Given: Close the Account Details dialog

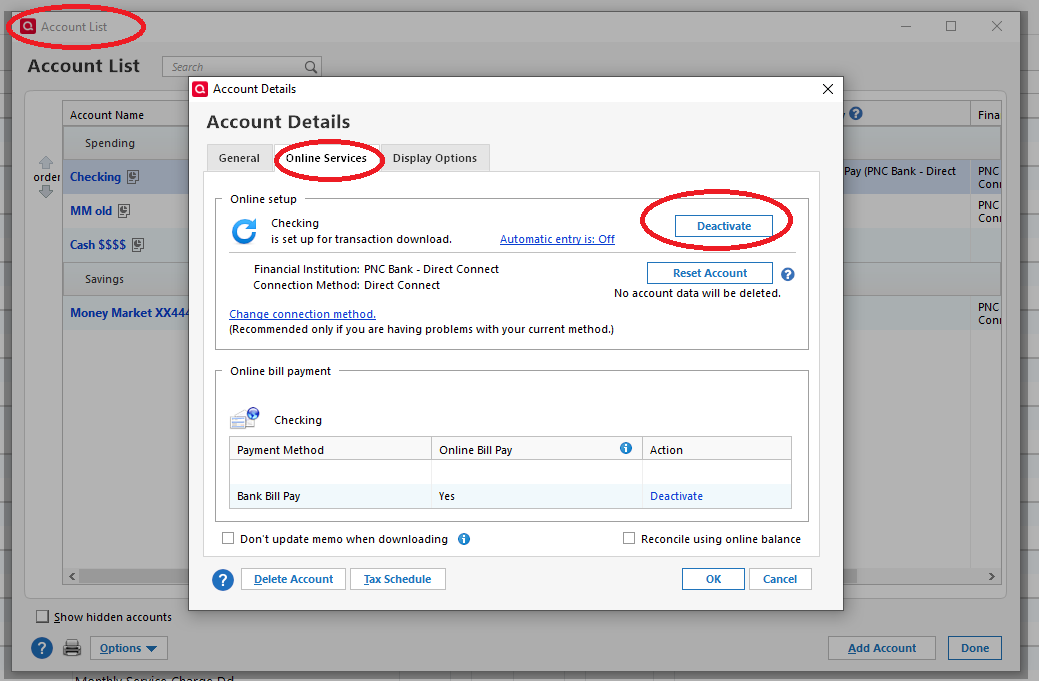Looking at the screenshot, I should (x=828, y=89).
